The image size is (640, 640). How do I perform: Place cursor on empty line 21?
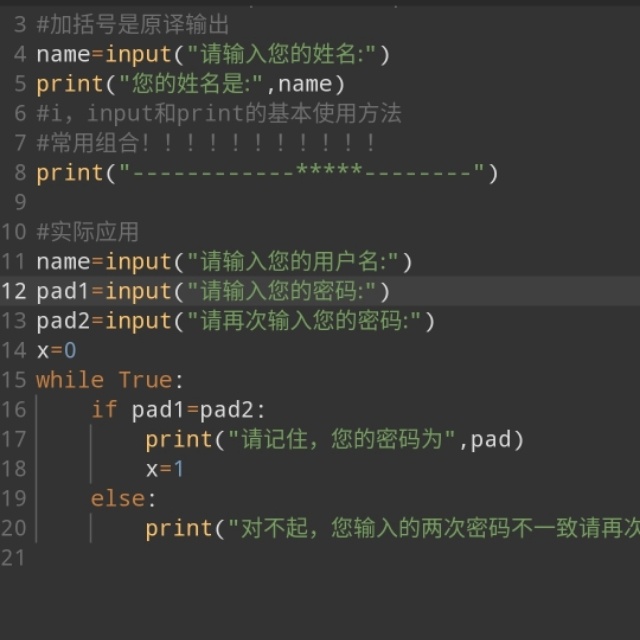(200, 558)
